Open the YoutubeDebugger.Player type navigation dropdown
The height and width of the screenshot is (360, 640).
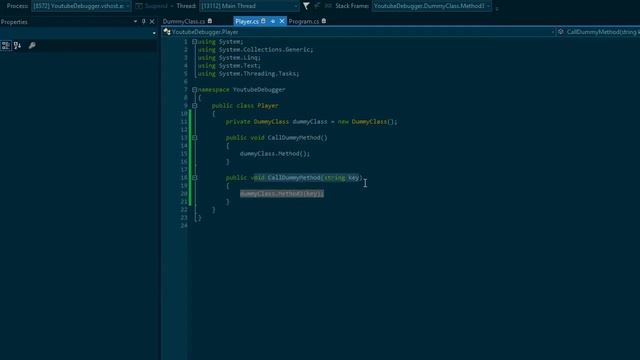(x=359, y=32)
